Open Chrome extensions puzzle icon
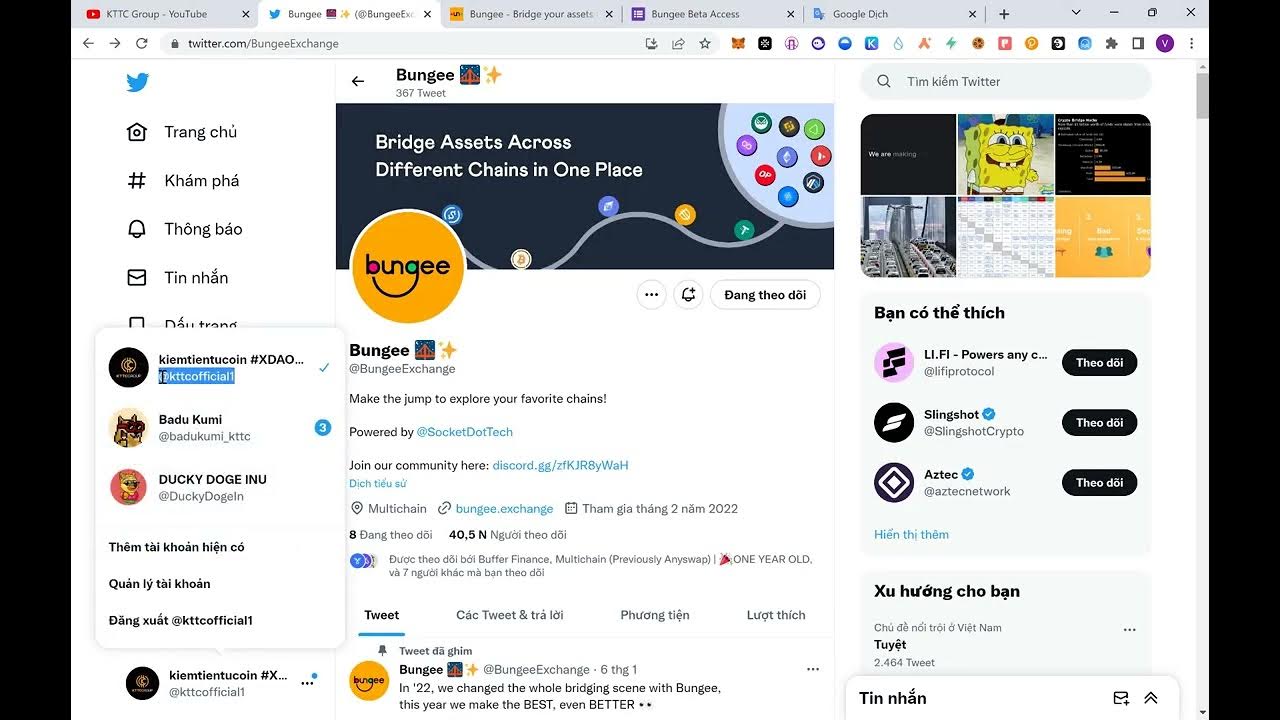The image size is (1280, 720). point(1111,43)
